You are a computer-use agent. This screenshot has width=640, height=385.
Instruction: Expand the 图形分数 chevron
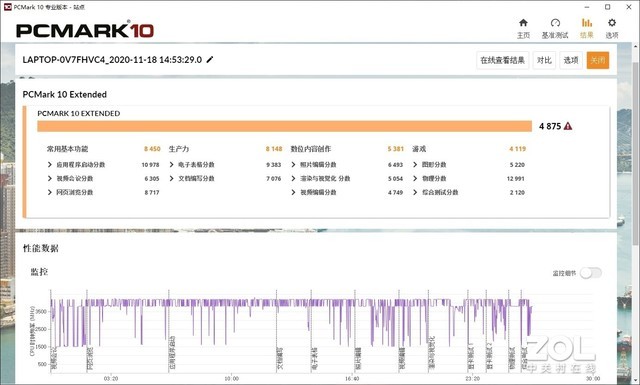tap(415, 165)
